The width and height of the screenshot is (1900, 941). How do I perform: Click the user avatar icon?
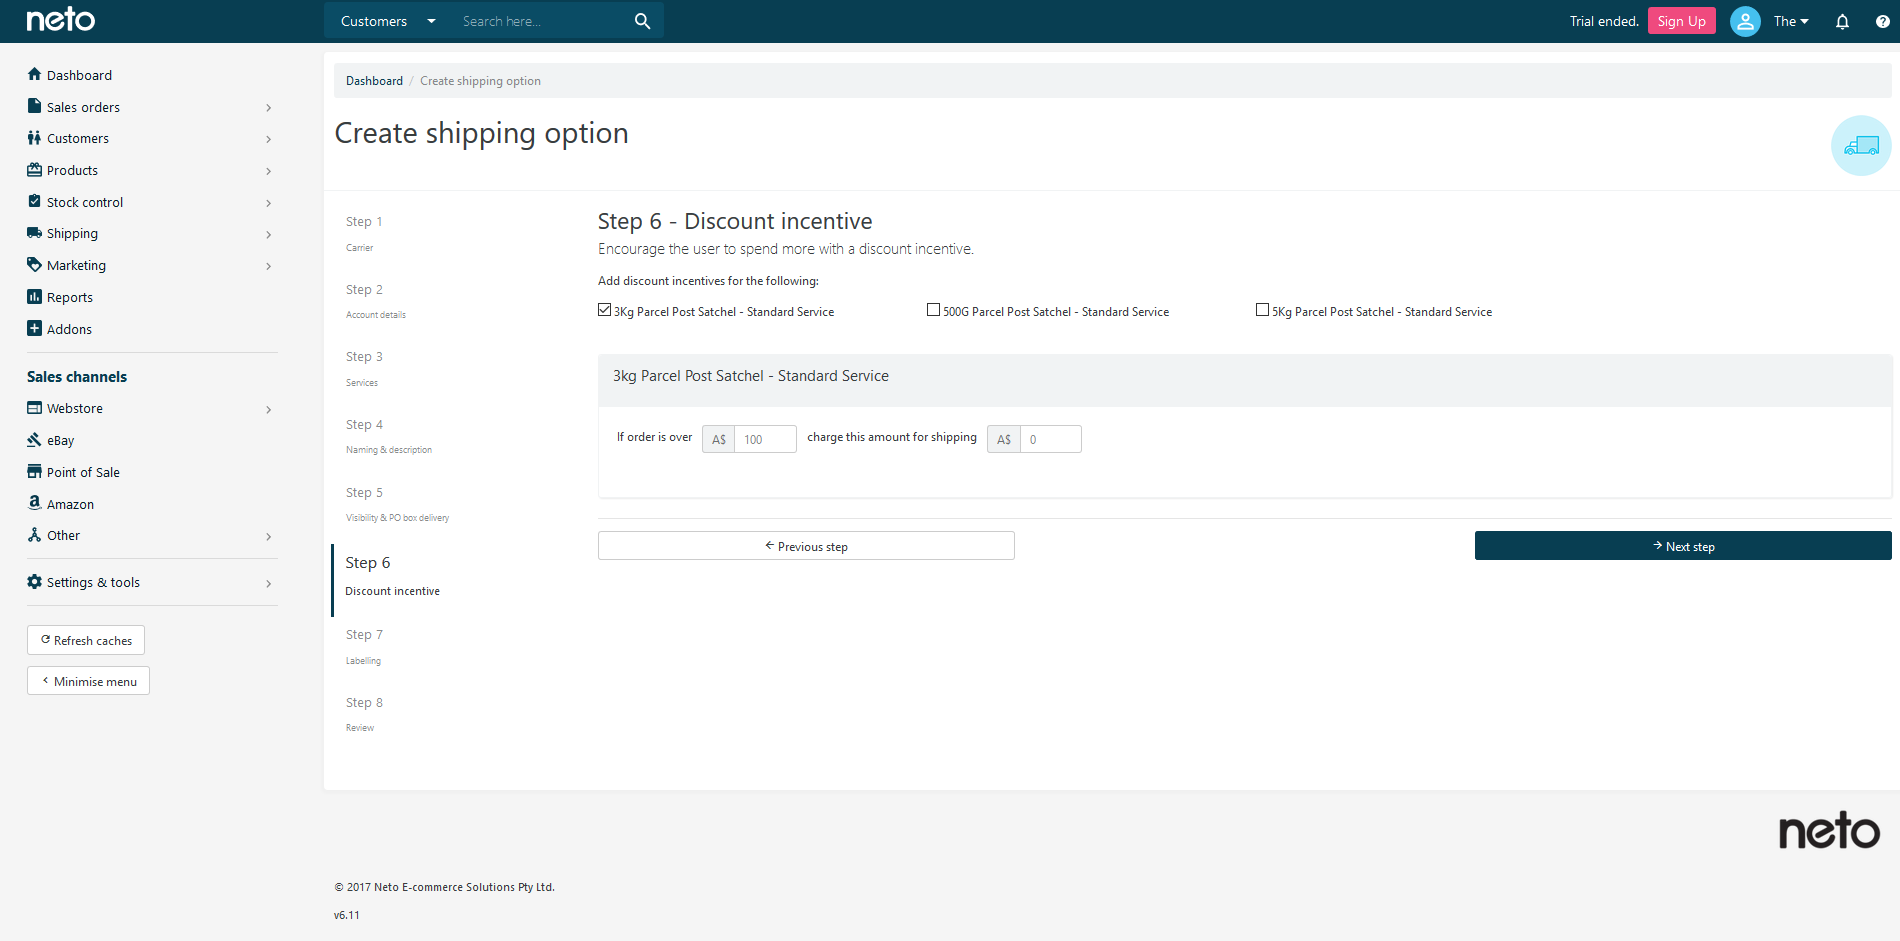click(x=1745, y=21)
